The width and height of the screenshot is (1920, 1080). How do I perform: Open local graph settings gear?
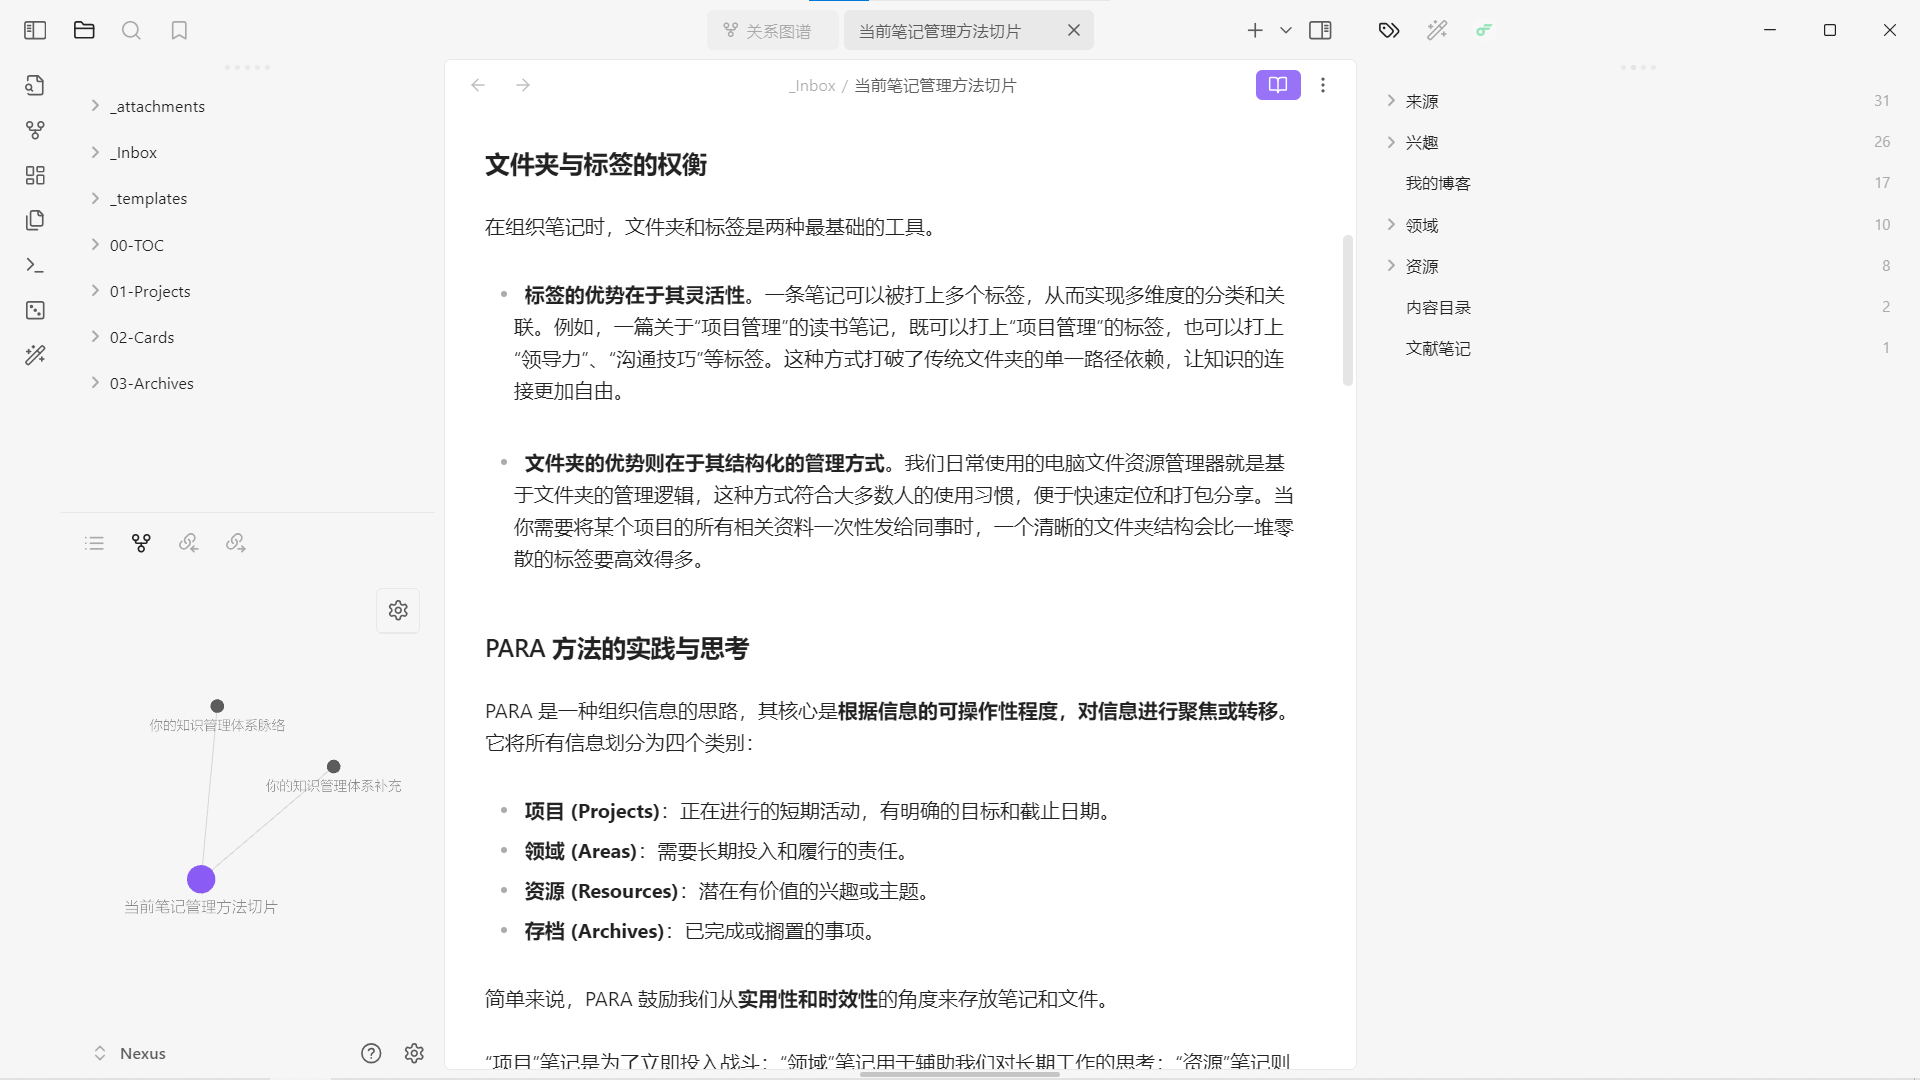(x=398, y=610)
